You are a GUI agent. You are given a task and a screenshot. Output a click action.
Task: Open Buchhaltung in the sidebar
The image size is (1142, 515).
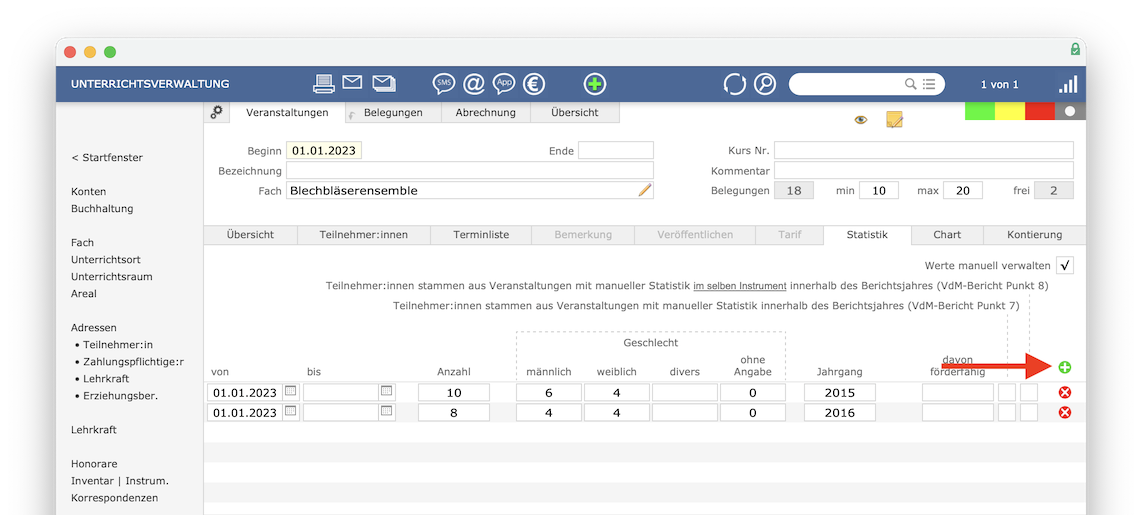point(102,208)
